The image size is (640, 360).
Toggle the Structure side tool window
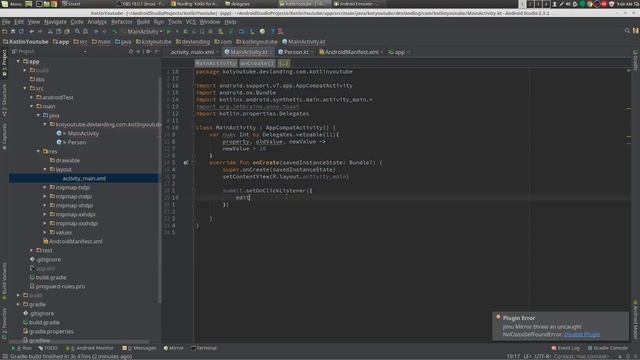(4, 100)
